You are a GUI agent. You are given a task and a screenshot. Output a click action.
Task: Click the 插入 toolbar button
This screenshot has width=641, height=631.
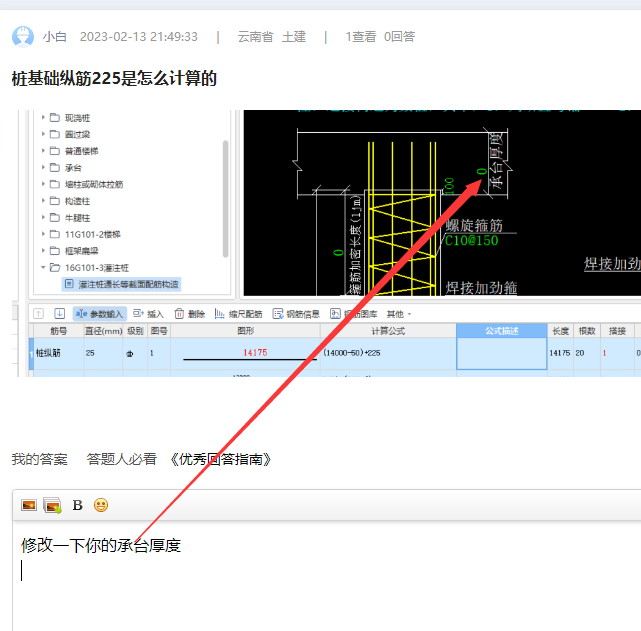pos(148,313)
